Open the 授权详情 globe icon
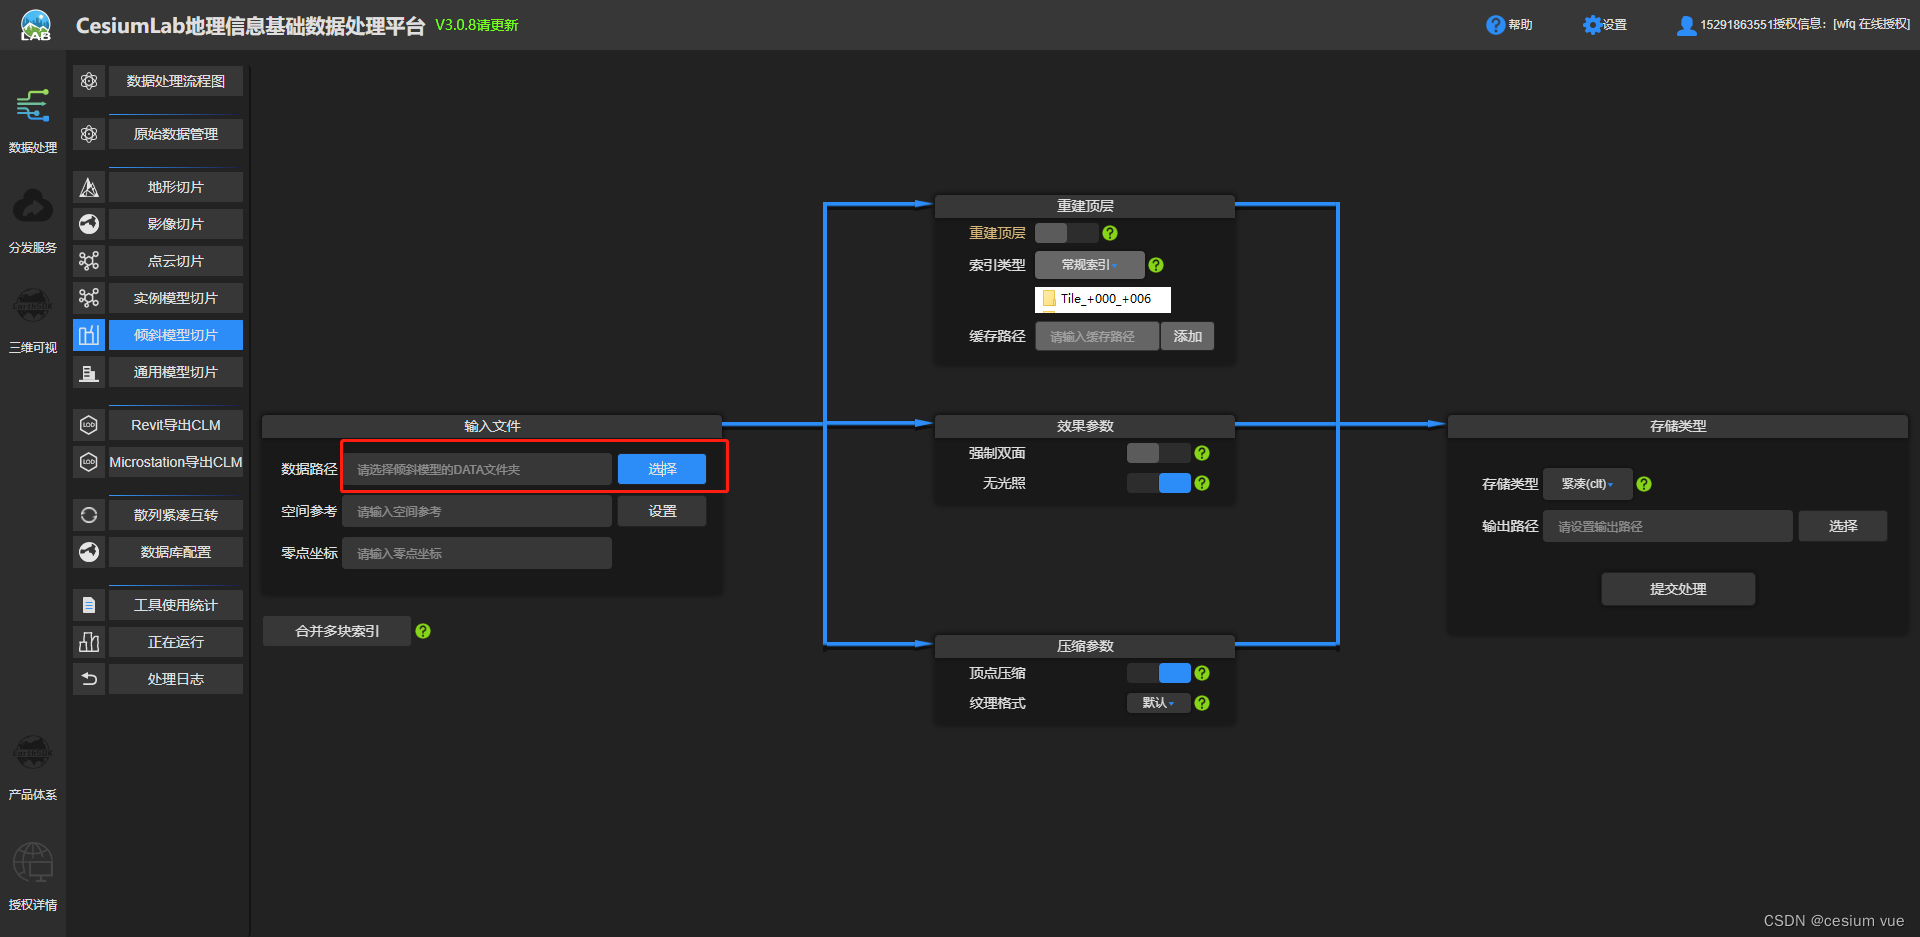The height and width of the screenshot is (937, 1920). tap(33, 862)
